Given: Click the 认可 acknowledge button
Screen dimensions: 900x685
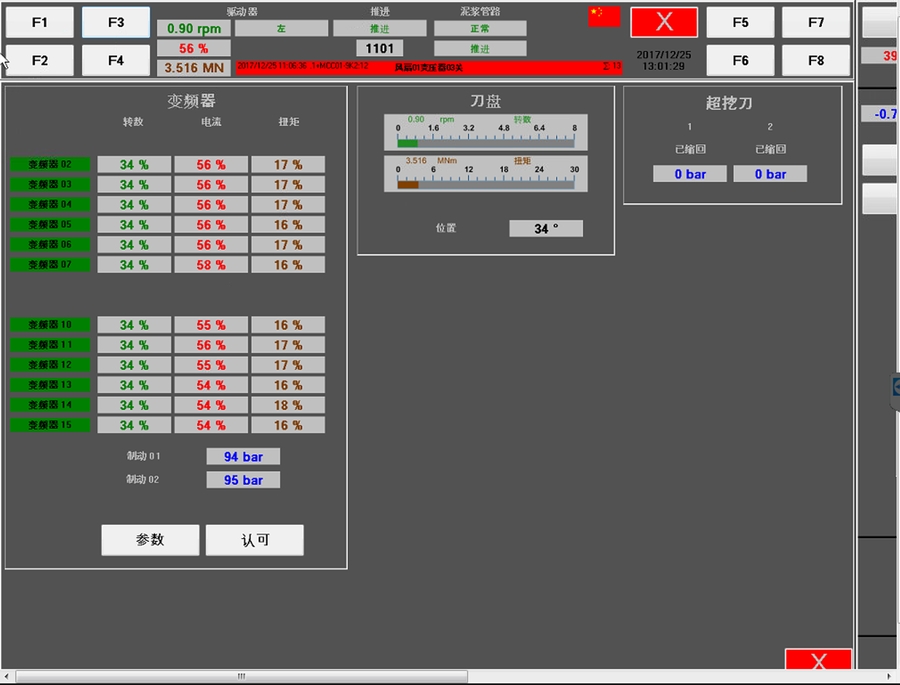Looking at the screenshot, I should (255, 540).
